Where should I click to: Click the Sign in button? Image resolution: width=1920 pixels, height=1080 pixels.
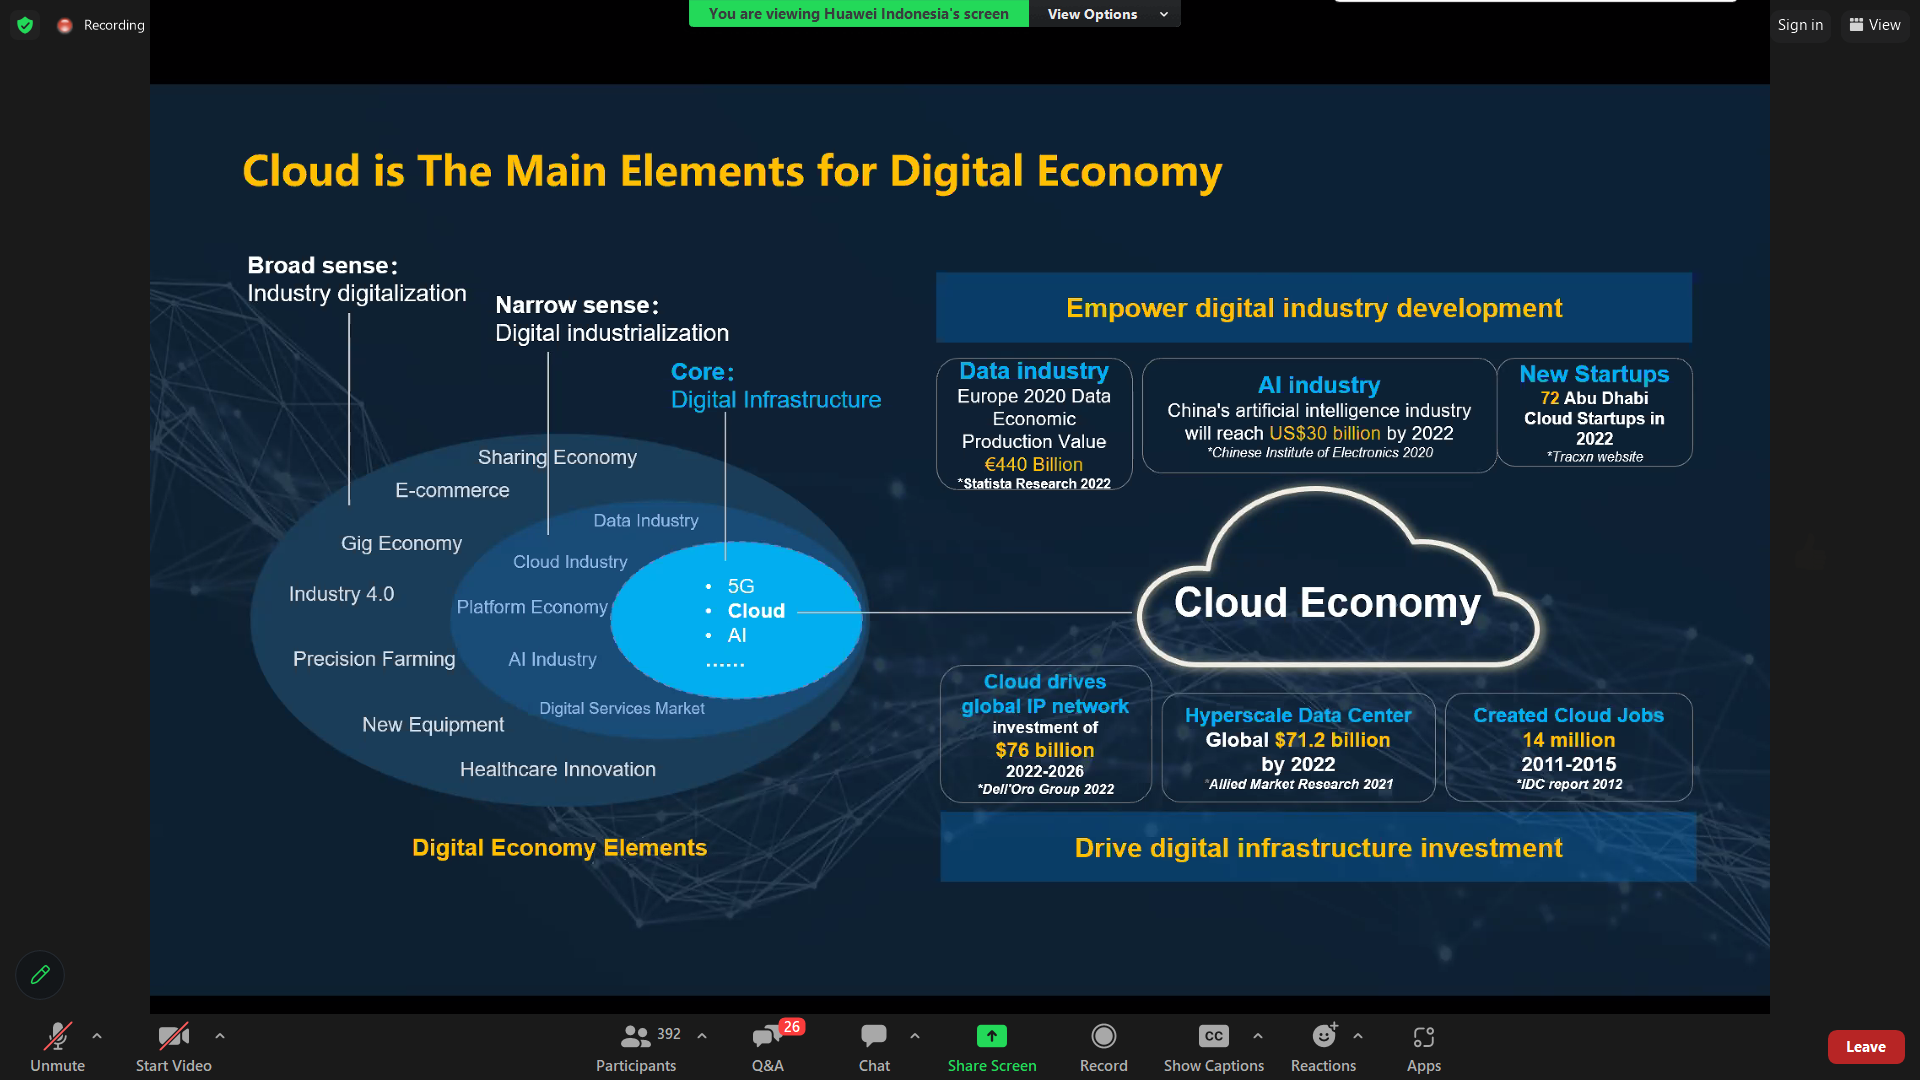click(x=1800, y=25)
